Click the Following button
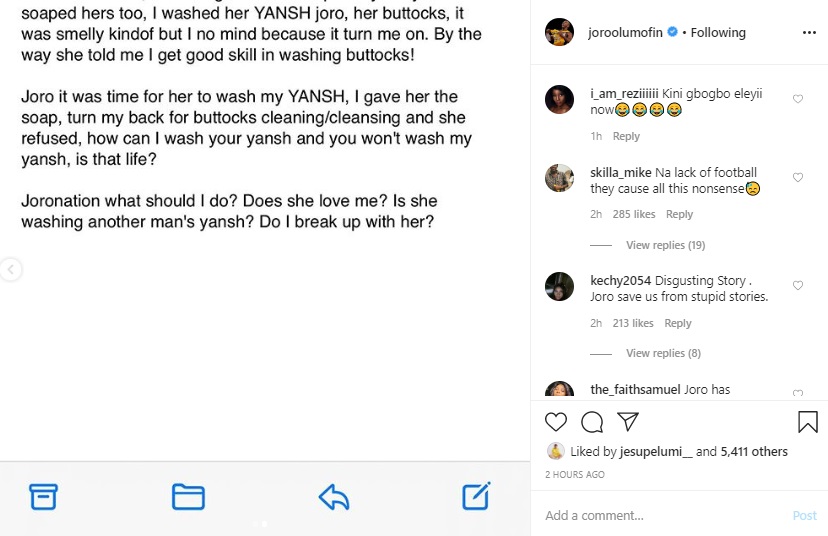Screen dimensions: 828x536 718,32
